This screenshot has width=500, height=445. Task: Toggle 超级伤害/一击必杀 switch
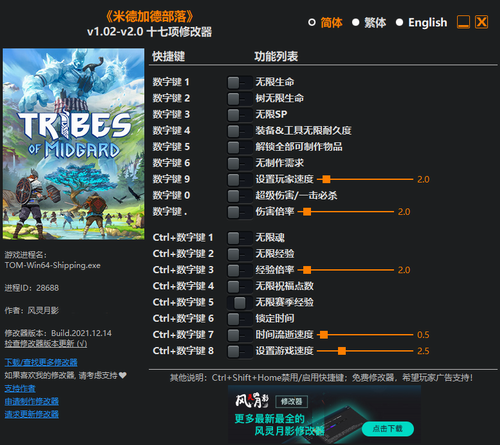[x=239, y=196]
